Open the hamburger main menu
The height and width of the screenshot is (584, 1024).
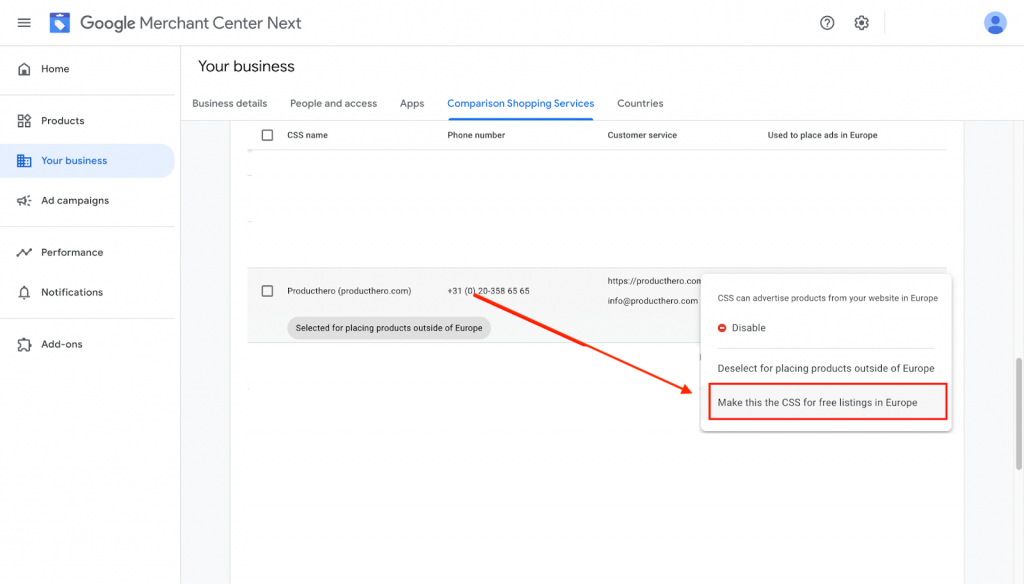(x=24, y=23)
